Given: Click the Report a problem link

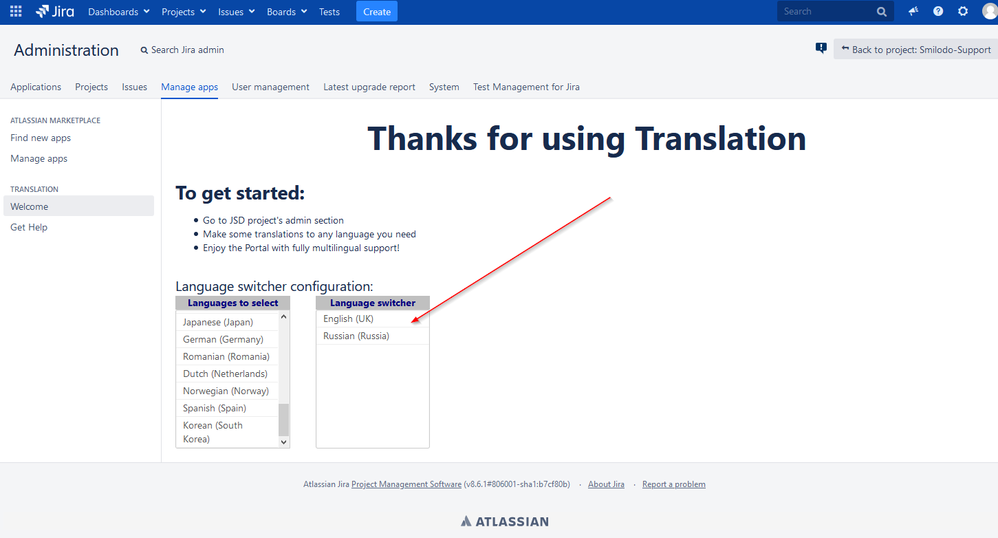Looking at the screenshot, I should click(673, 485).
